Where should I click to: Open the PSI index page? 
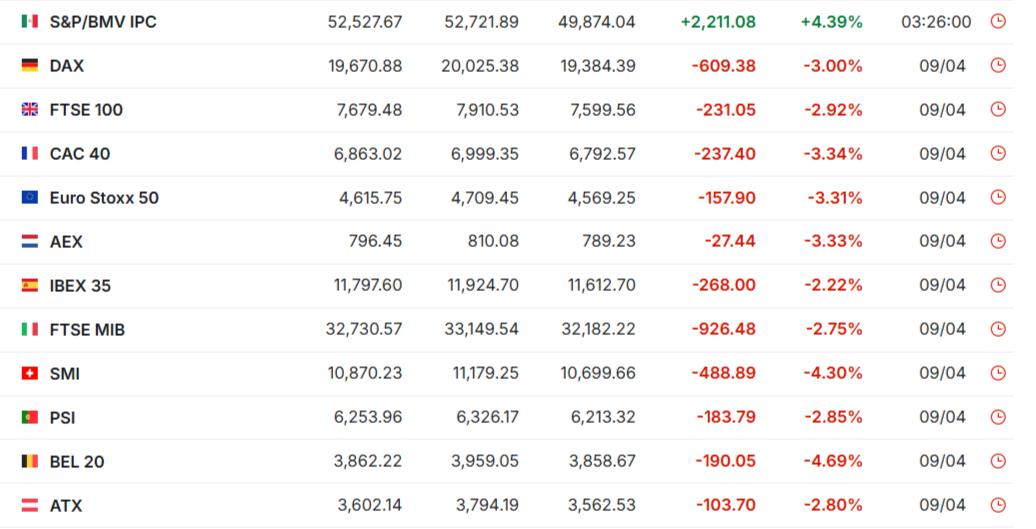(x=62, y=417)
